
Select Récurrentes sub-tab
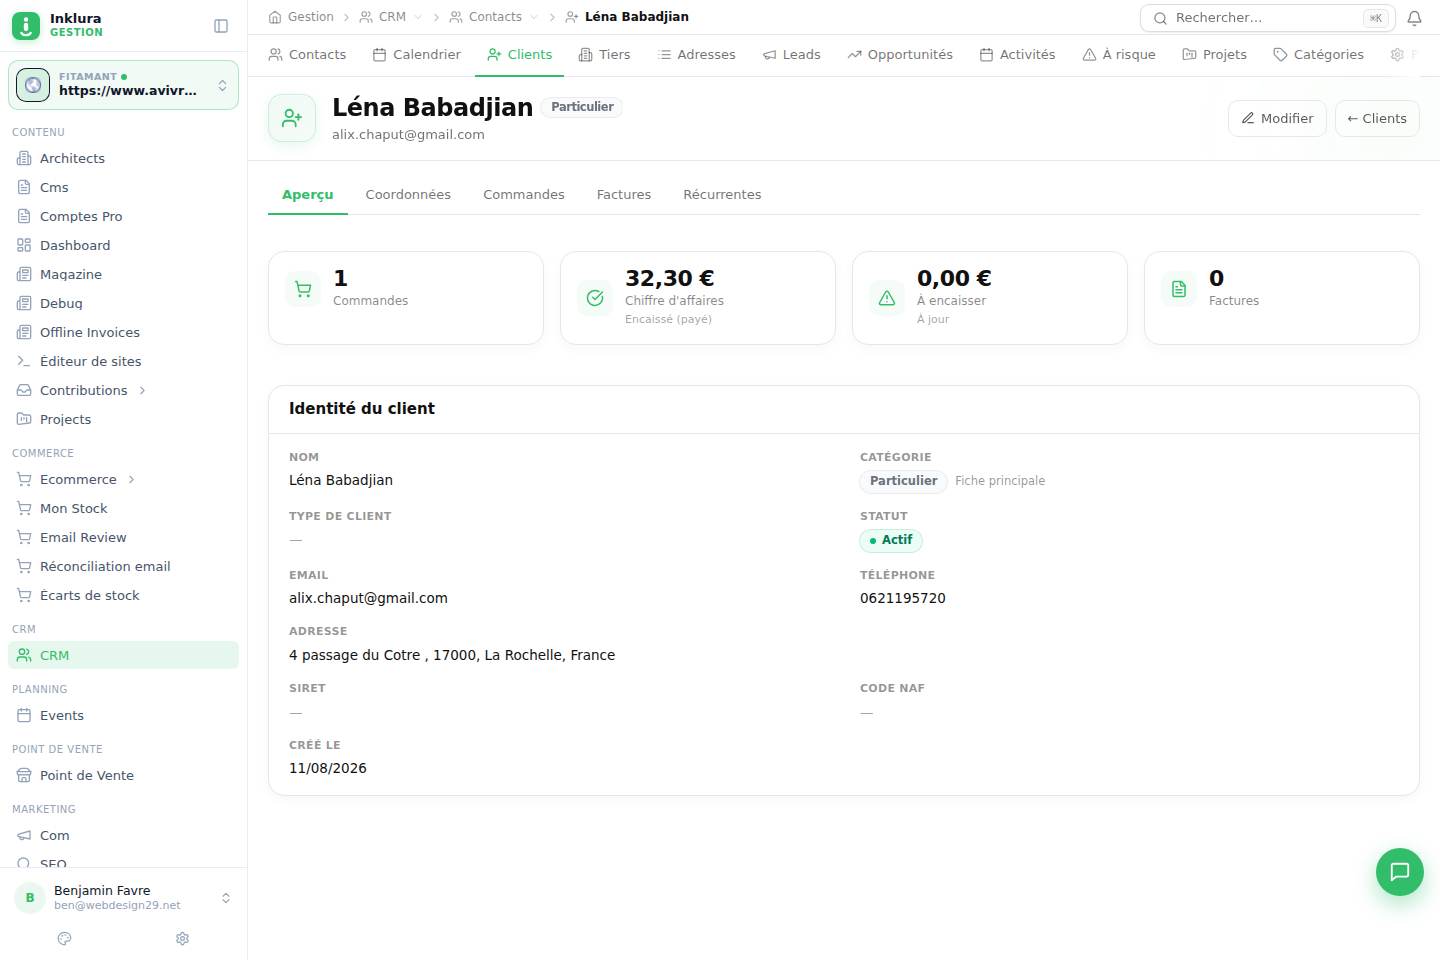722,195
